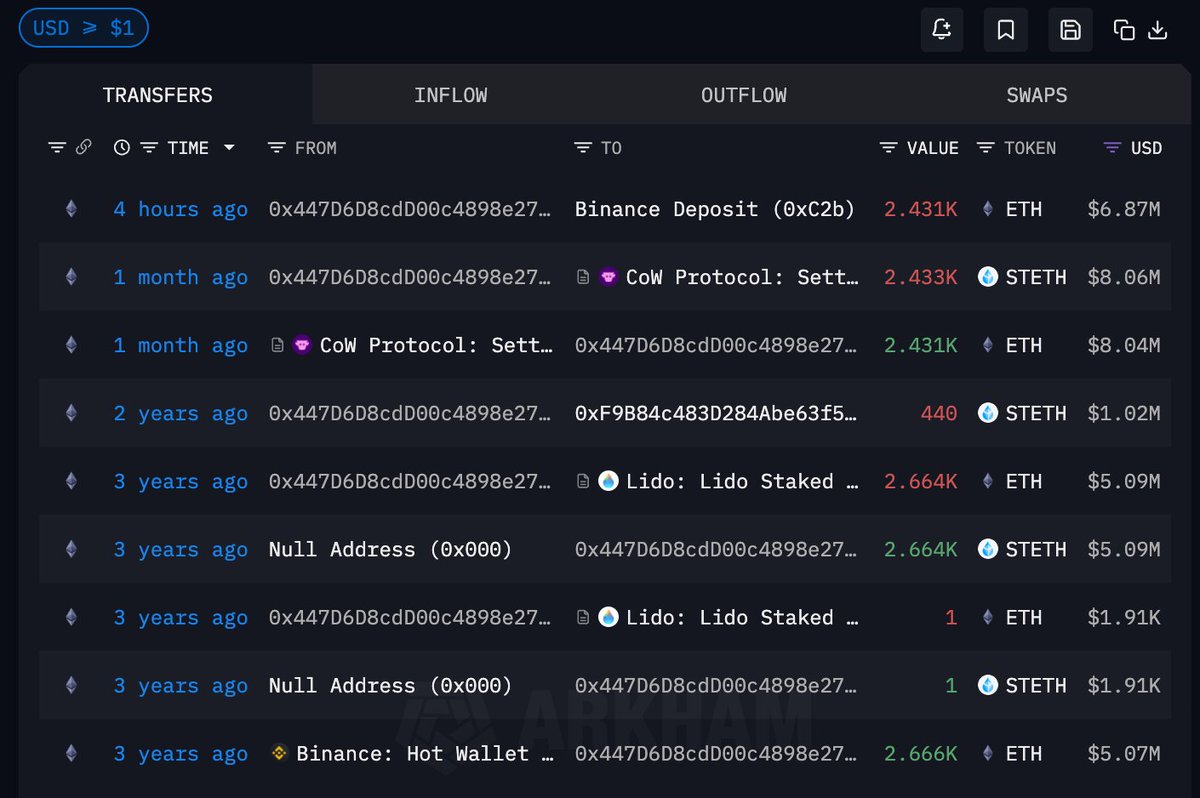The height and width of the screenshot is (798, 1200).
Task: Click 0xF9B84c483D284Abe63f5 recipient address
Action: coord(716,414)
